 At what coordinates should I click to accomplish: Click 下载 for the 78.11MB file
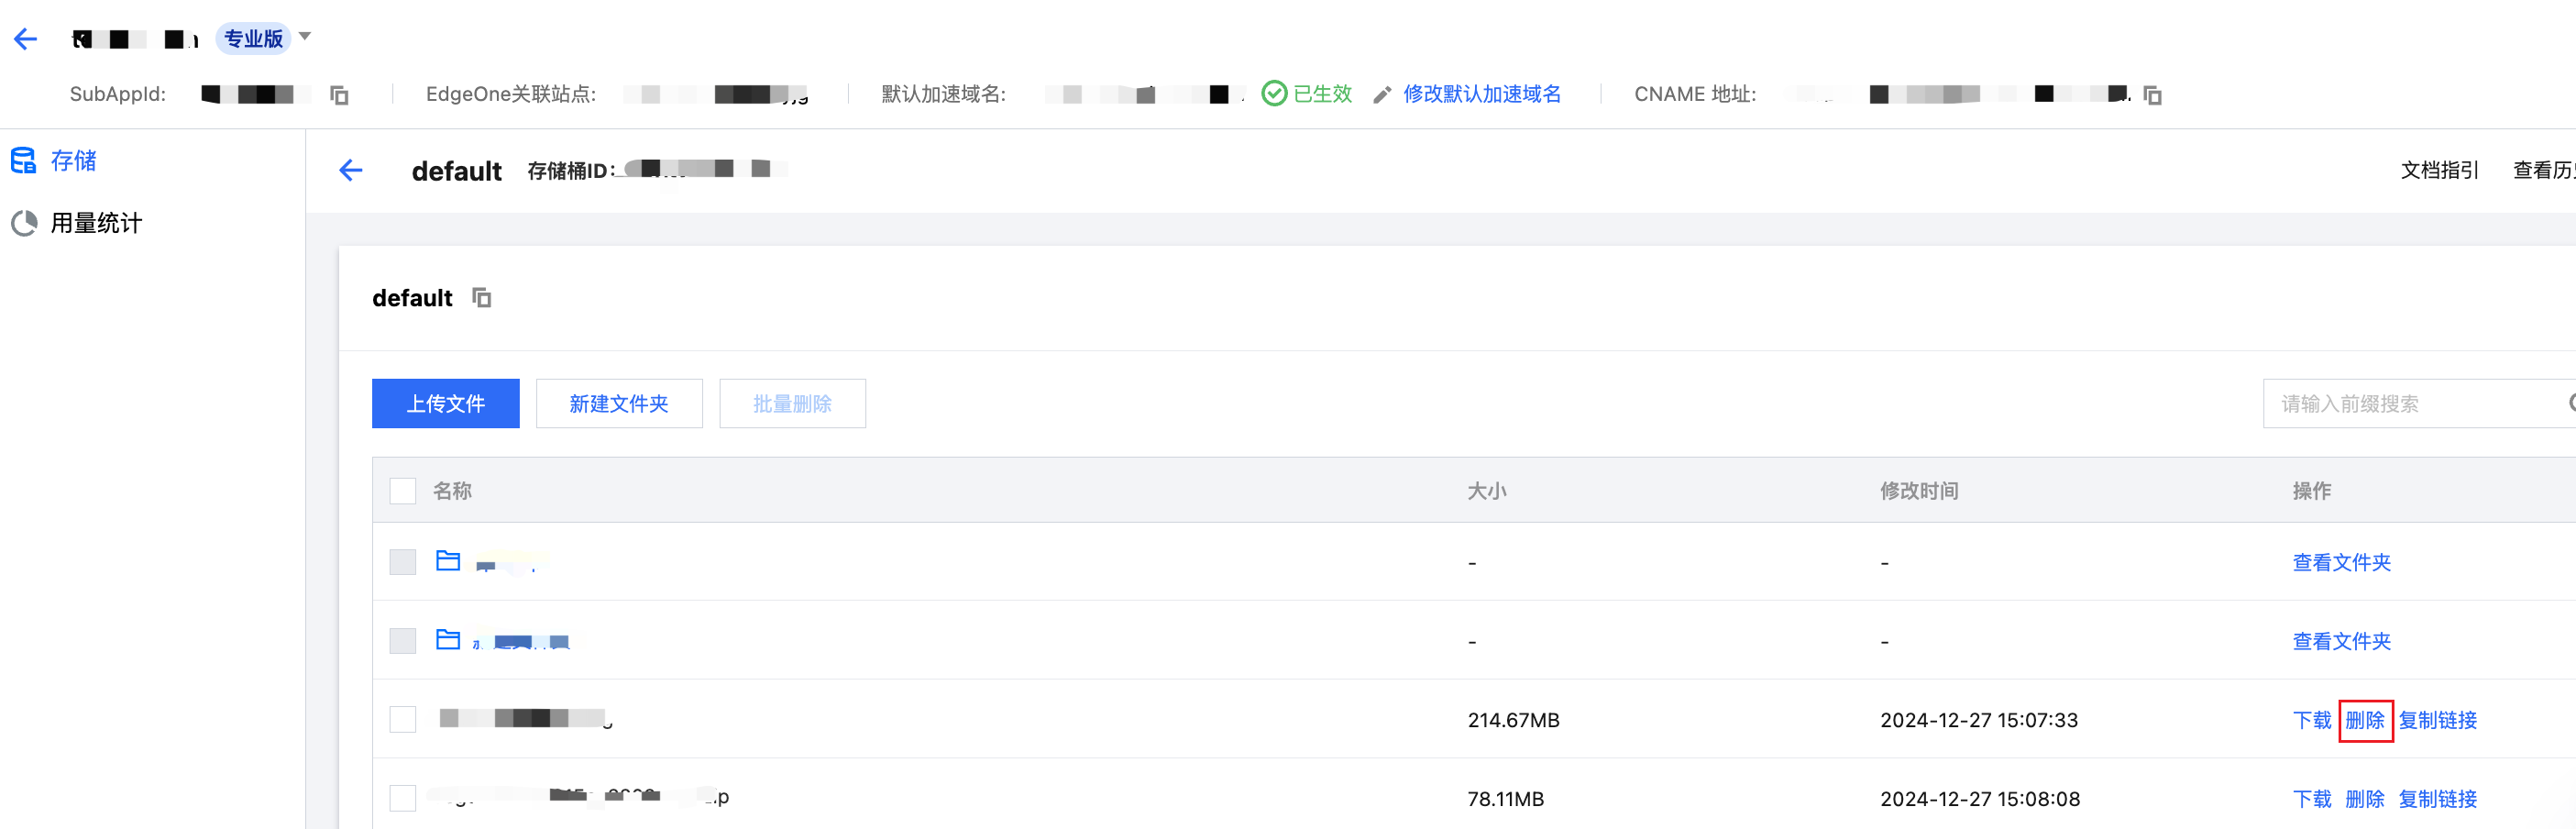pyautogui.click(x=2312, y=800)
